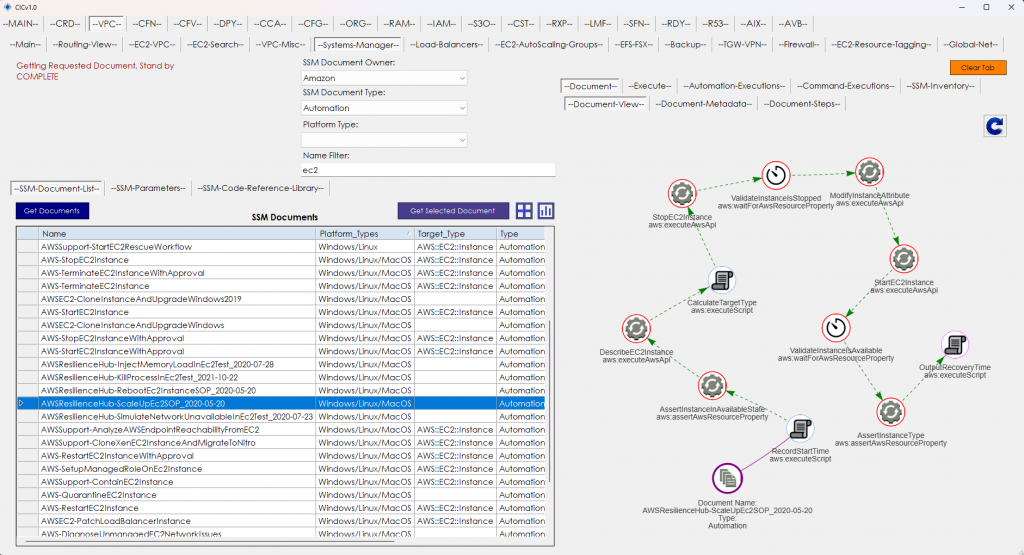Click the Name Filter text field
1024x555 pixels.
pos(428,171)
